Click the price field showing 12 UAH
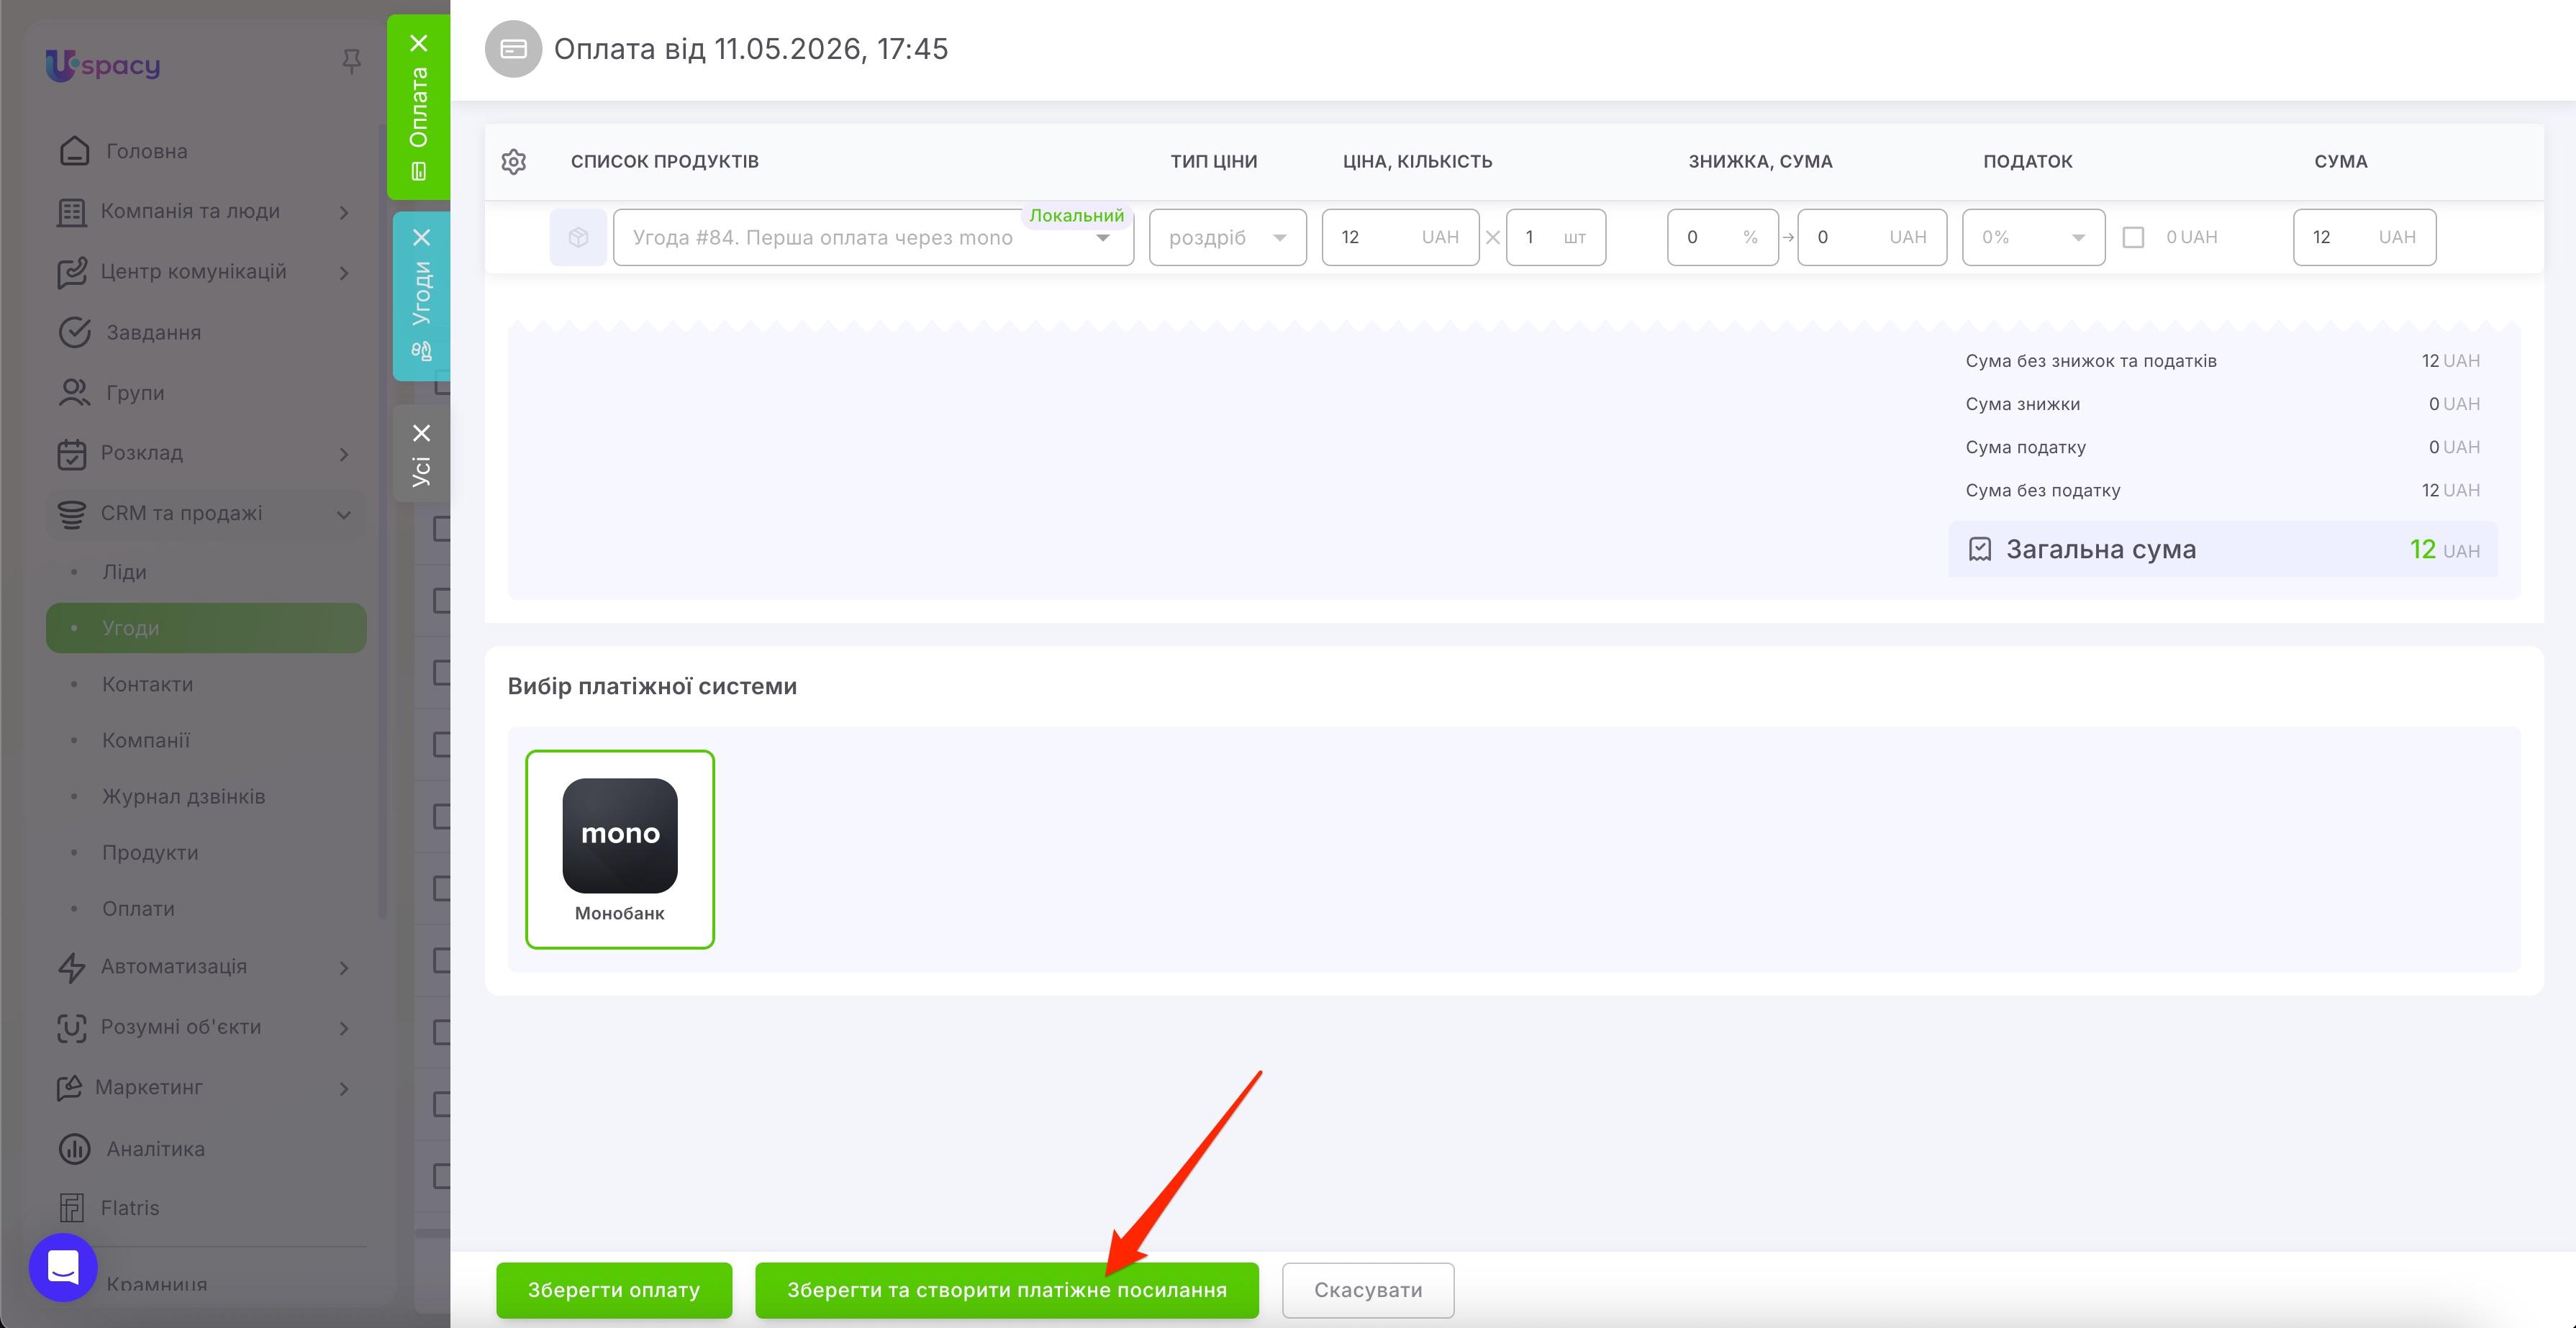This screenshot has width=2576, height=1328. click(x=1400, y=237)
